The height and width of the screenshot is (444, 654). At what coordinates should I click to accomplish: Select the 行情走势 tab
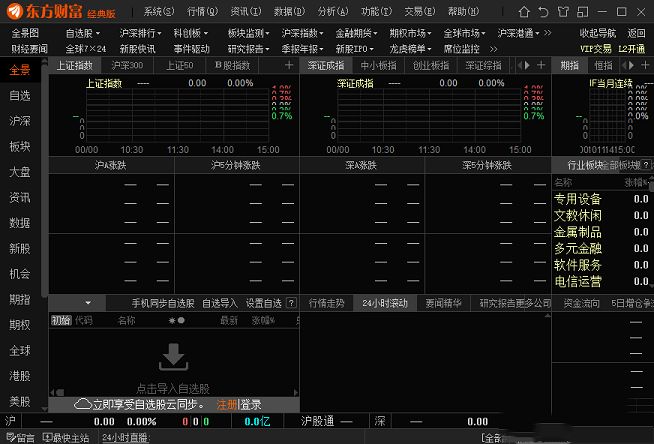tap(327, 303)
